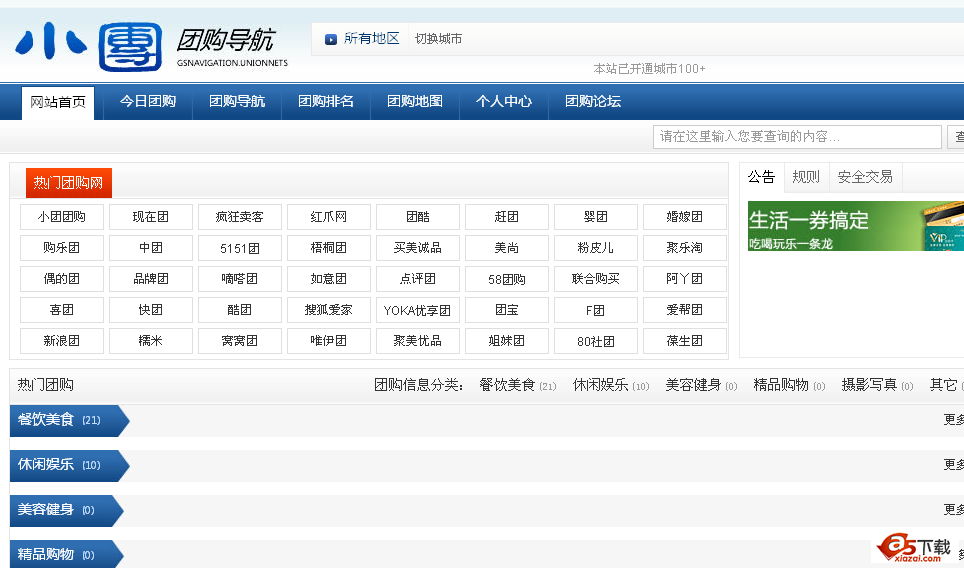Viewport: 964px width, 568px height.
Task: Open the 赶团 site button
Action: [x=507, y=217]
